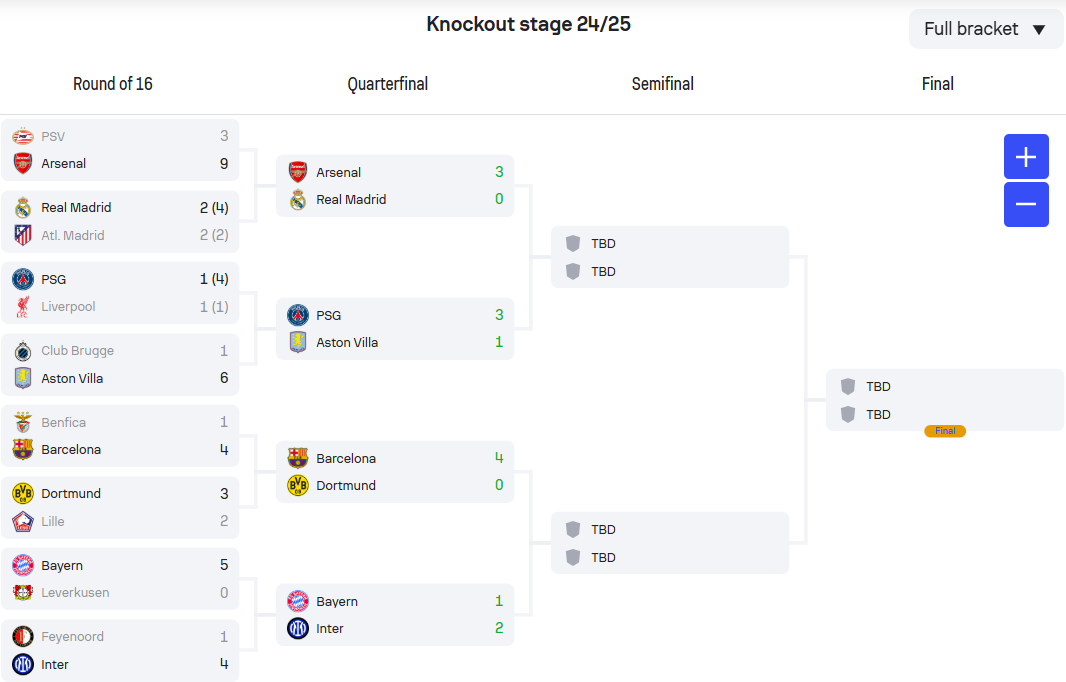Viewport: 1066px width, 682px height.
Task: Click the Final TBD match card
Action: click(945, 400)
